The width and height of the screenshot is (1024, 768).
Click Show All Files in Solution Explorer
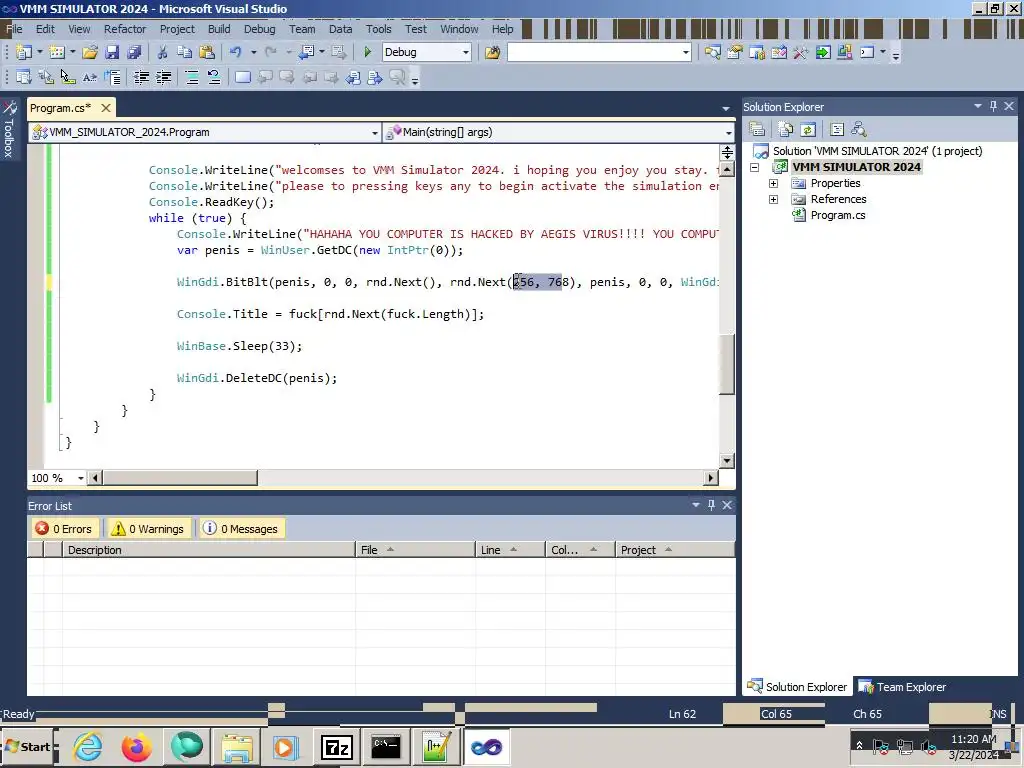786,129
